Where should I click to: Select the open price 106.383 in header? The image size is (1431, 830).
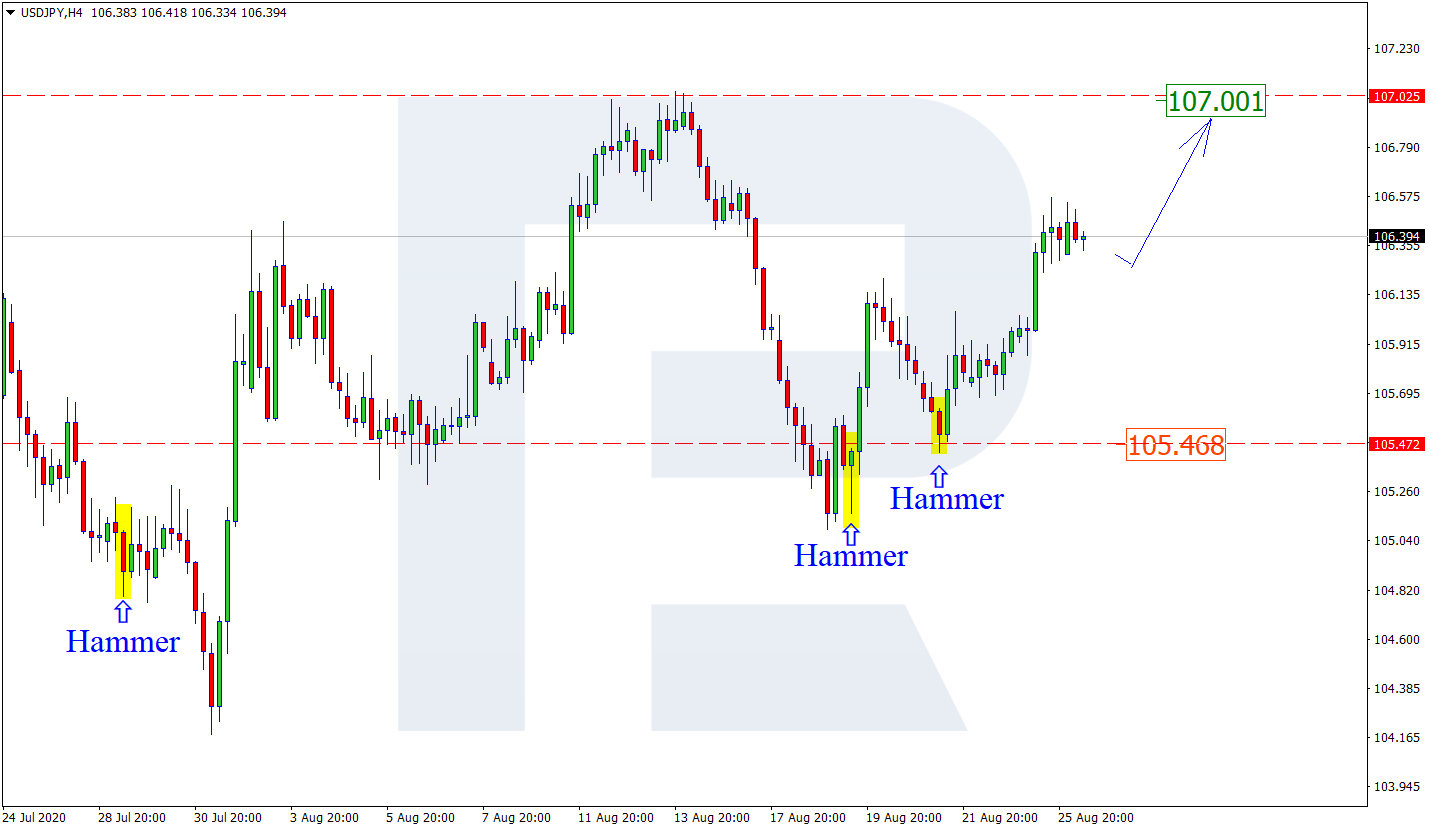[113, 13]
